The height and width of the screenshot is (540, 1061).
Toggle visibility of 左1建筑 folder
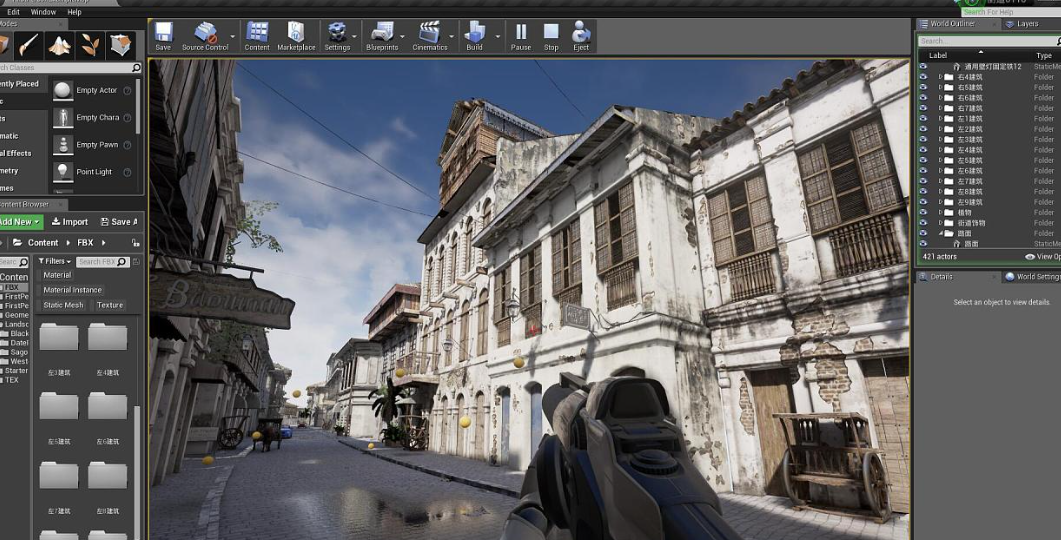point(923,118)
